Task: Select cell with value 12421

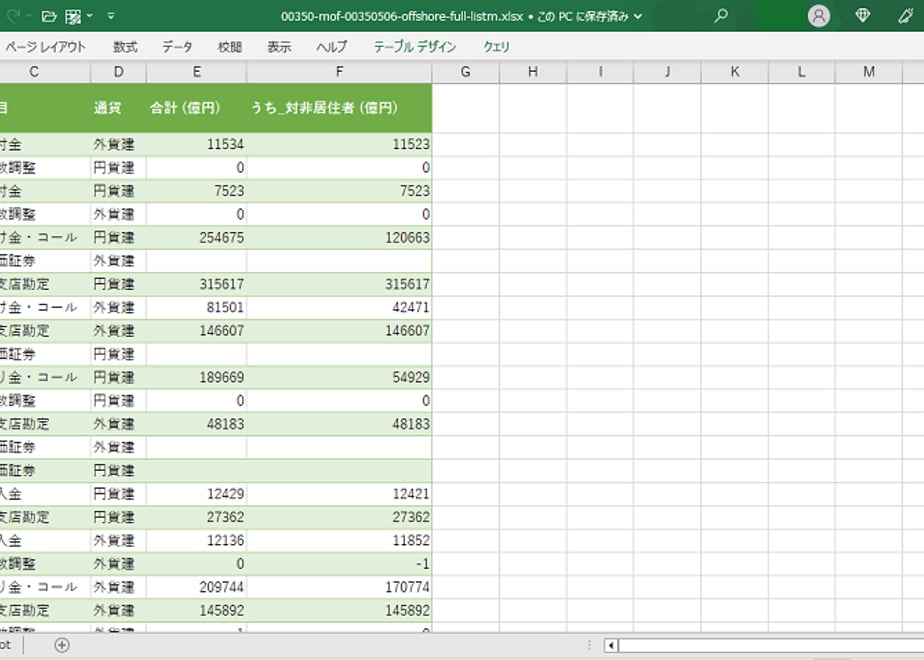Action: coord(339,494)
